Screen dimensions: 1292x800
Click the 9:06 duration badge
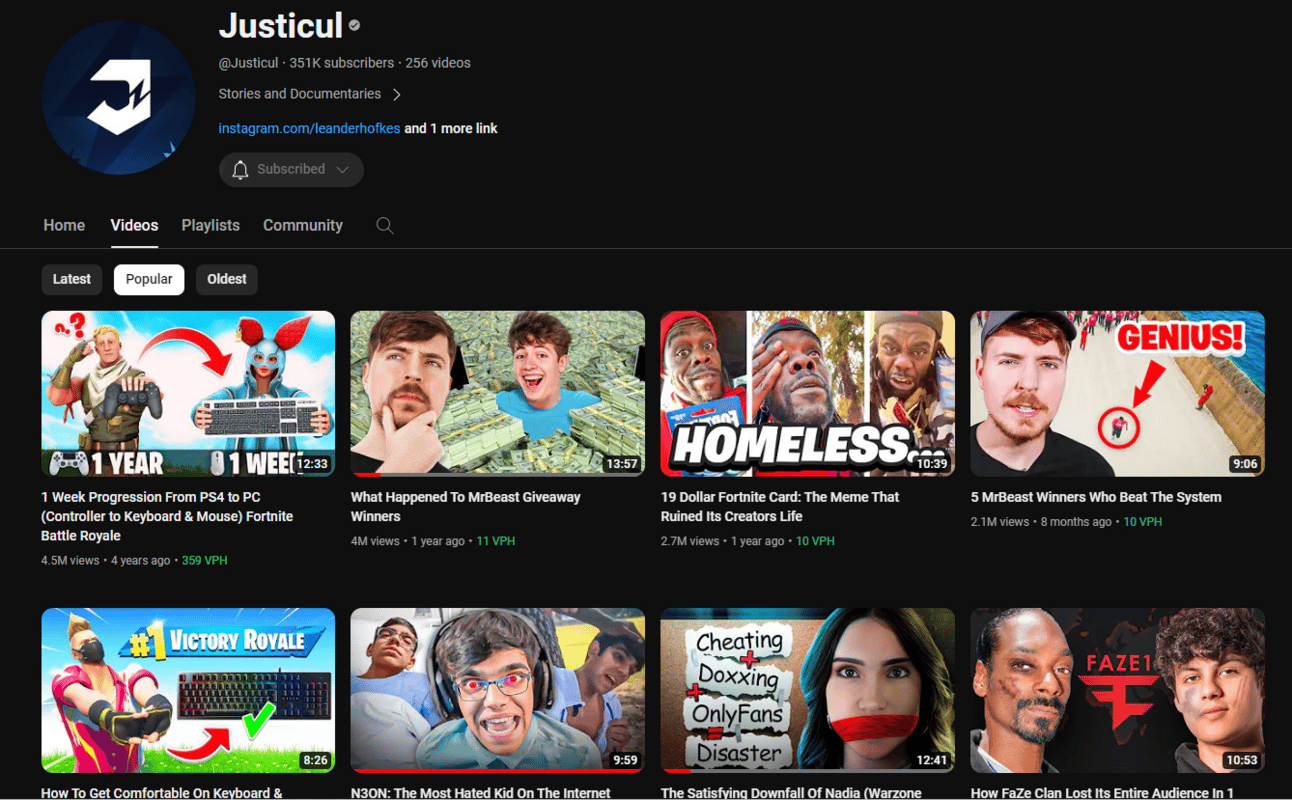click(1245, 463)
